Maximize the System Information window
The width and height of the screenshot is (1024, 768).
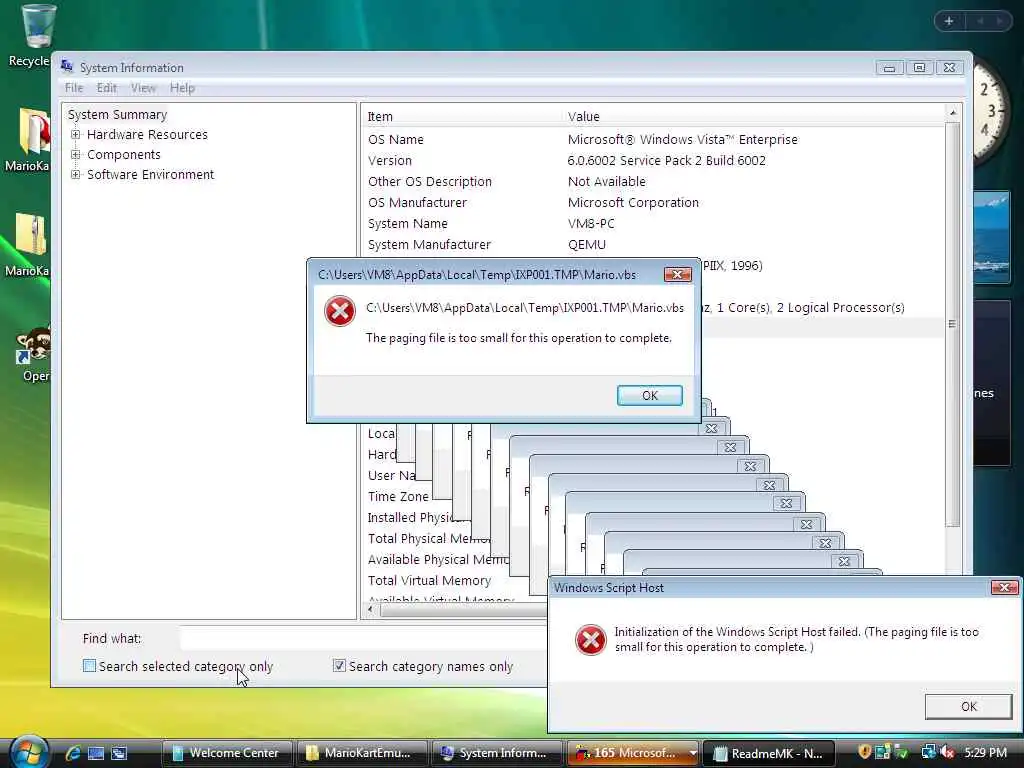point(919,67)
